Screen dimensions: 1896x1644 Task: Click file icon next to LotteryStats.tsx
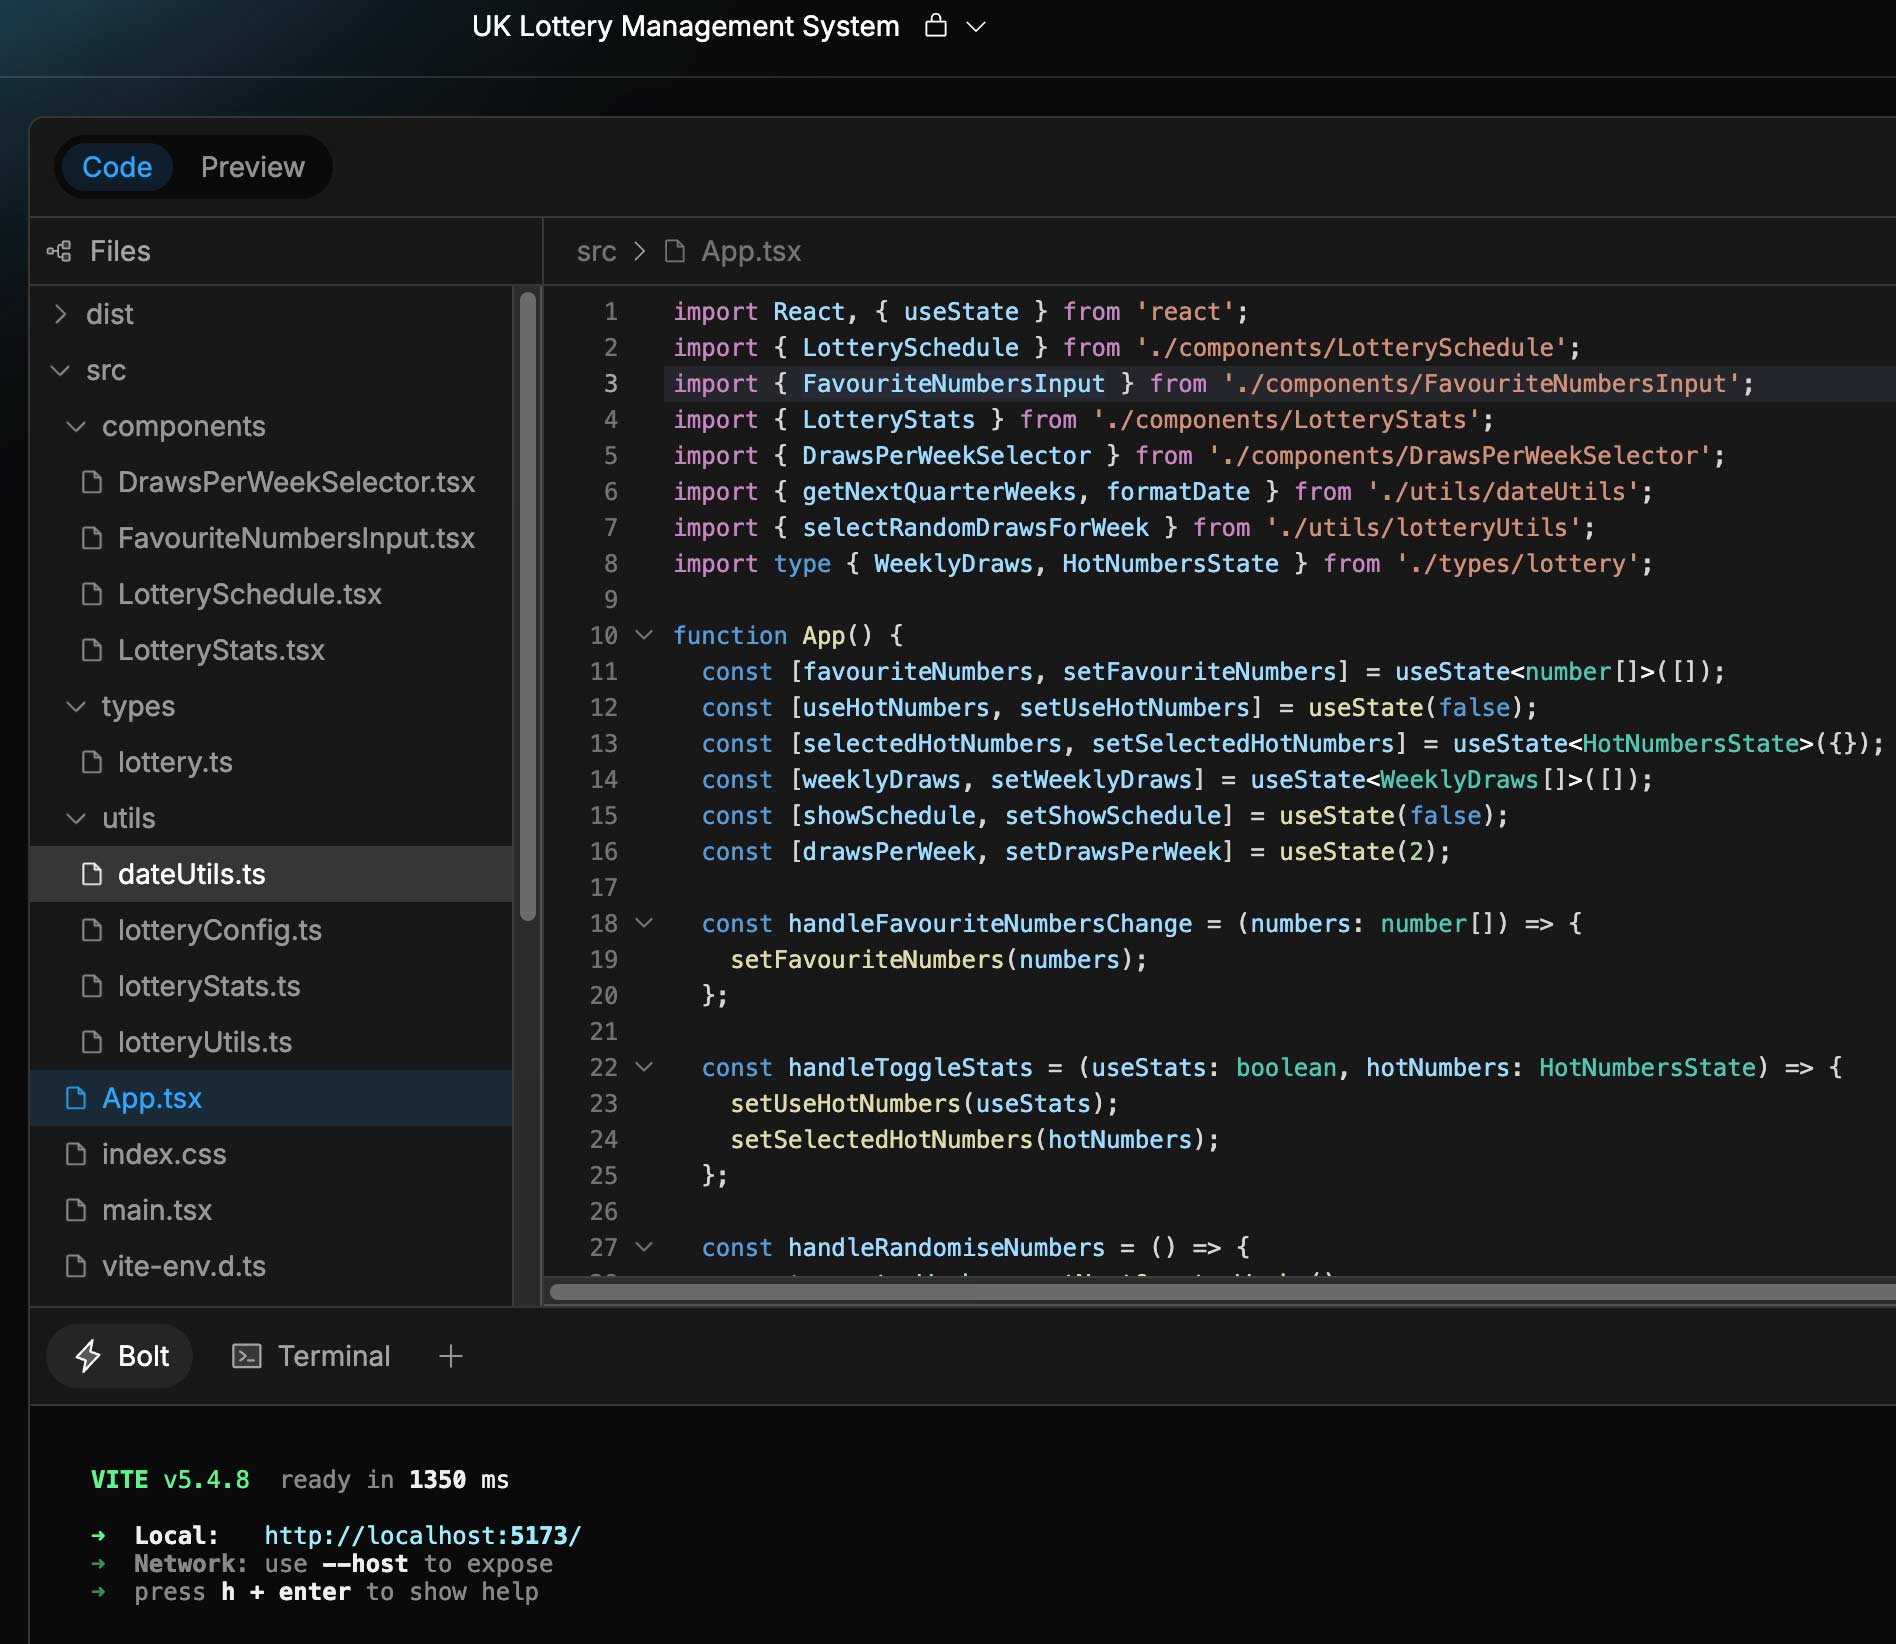click(x=92, y=650)
